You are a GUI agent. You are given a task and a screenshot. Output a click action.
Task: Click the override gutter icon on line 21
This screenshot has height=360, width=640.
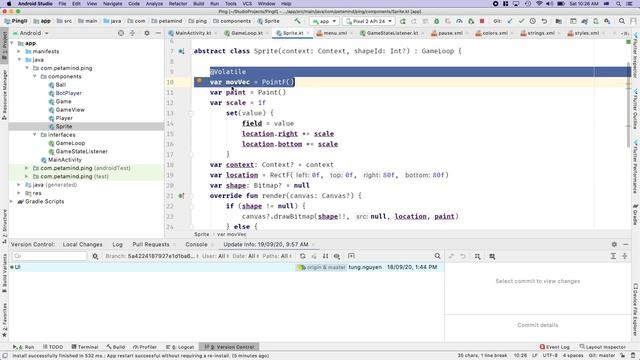click(x=181, y=196)
